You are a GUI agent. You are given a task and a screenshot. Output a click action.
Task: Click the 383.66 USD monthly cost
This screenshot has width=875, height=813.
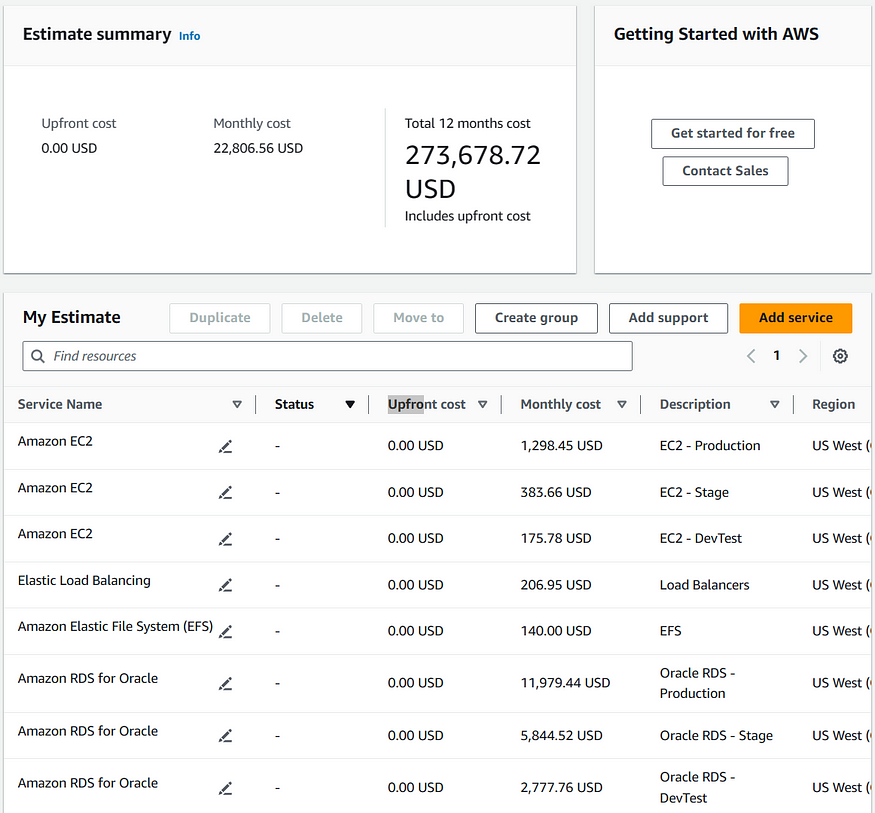[556, 493]
